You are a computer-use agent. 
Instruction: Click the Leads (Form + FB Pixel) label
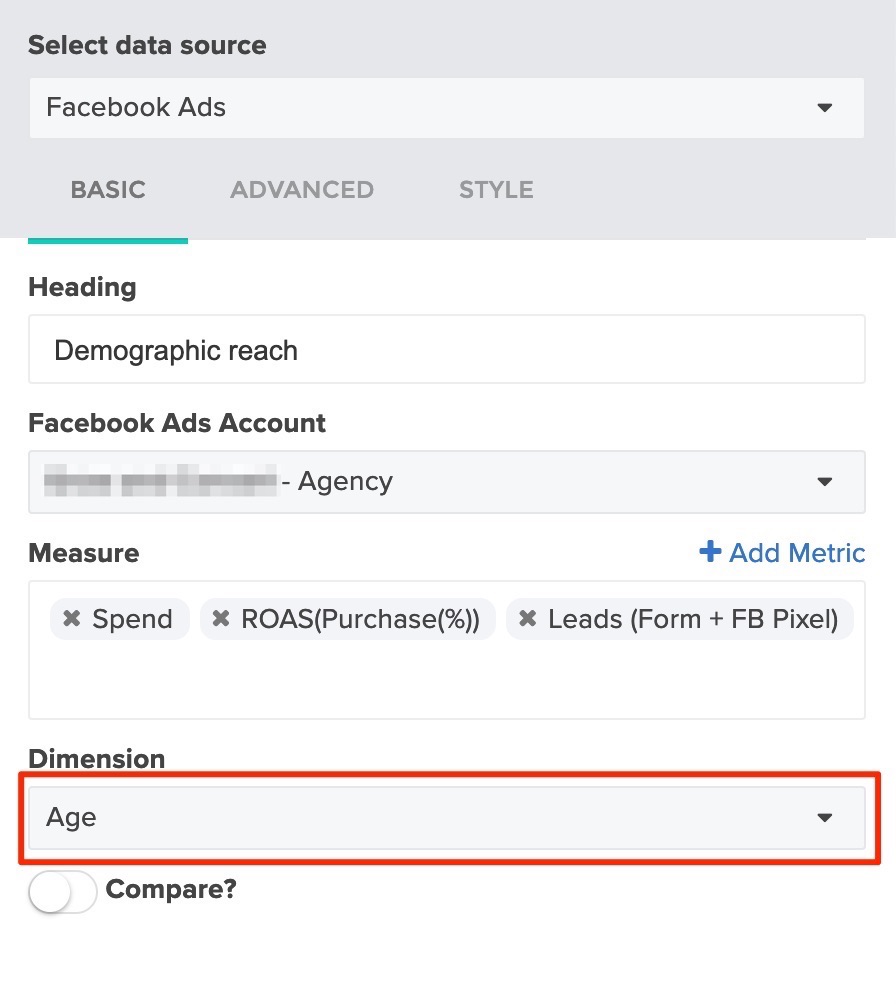[x=693, y=619]
